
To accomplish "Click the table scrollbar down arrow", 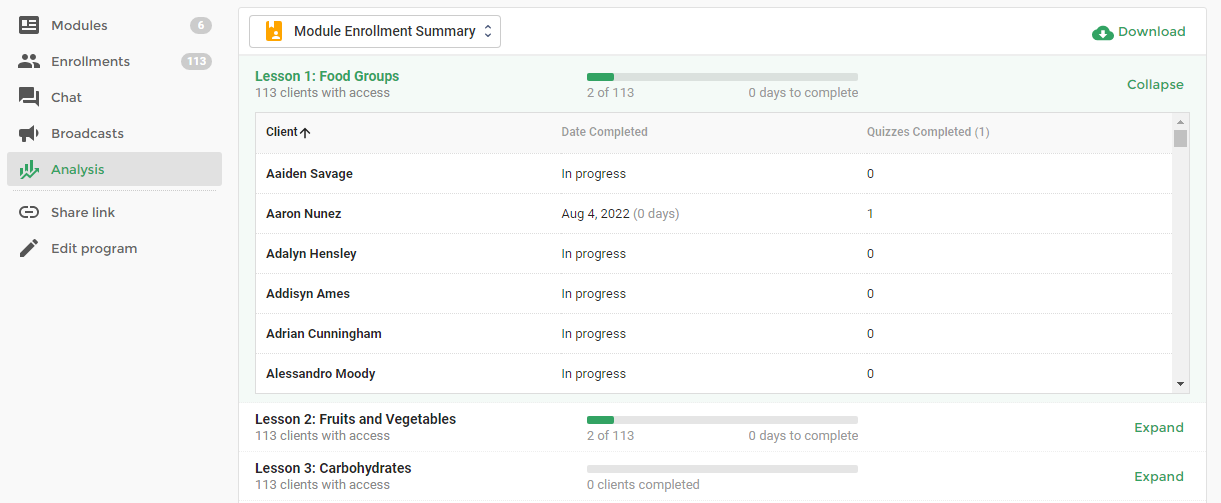I will (1180, 384).
